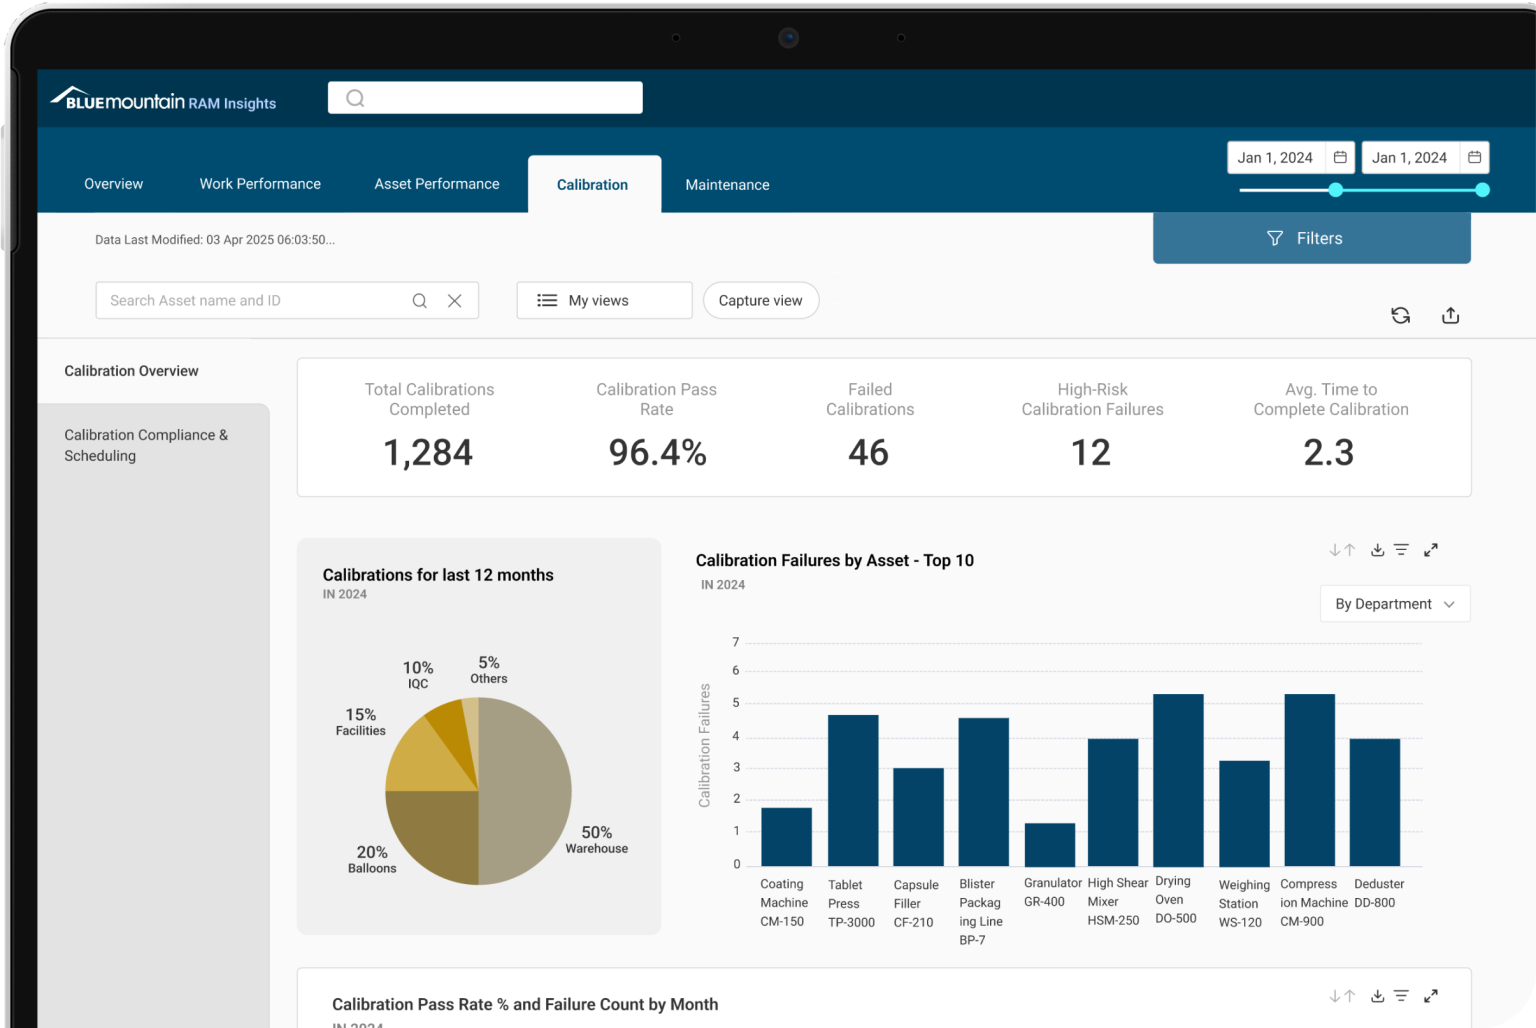Toggle descending sort on the failures chart

(1337, 549)
